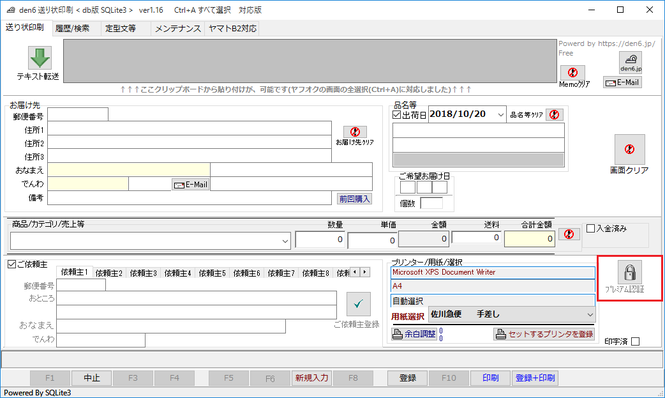Switch to the ヤマトB2対応 tab
This screenshot has height=398, width=665.
pyautogui.click(x=232, y=28)
